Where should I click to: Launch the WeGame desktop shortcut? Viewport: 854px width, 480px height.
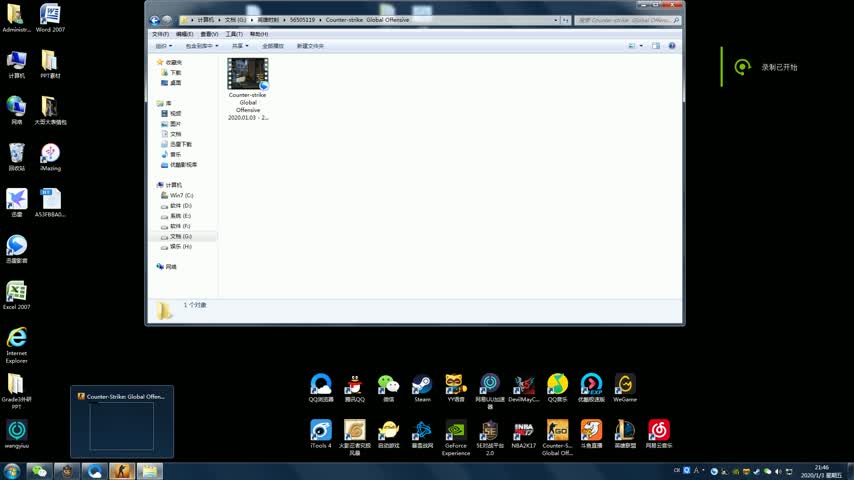pos(625,387)
